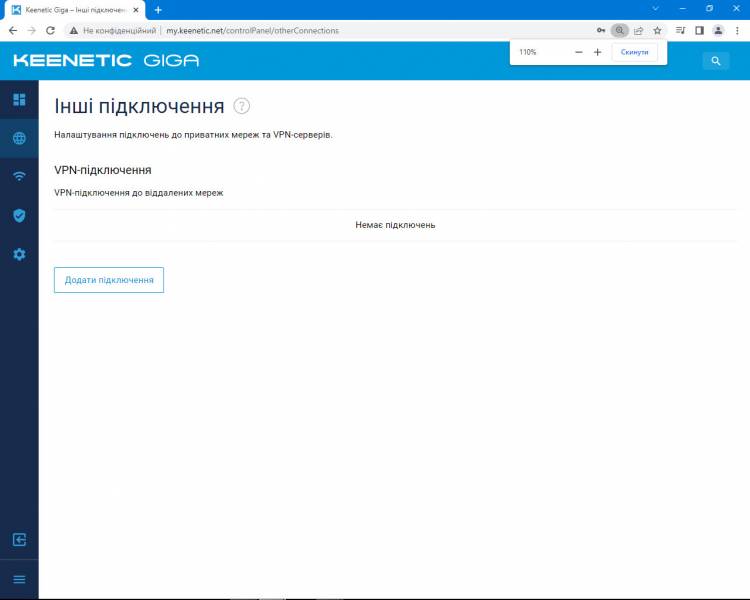
Task: Click the share page icon
Action: point(639,30)
